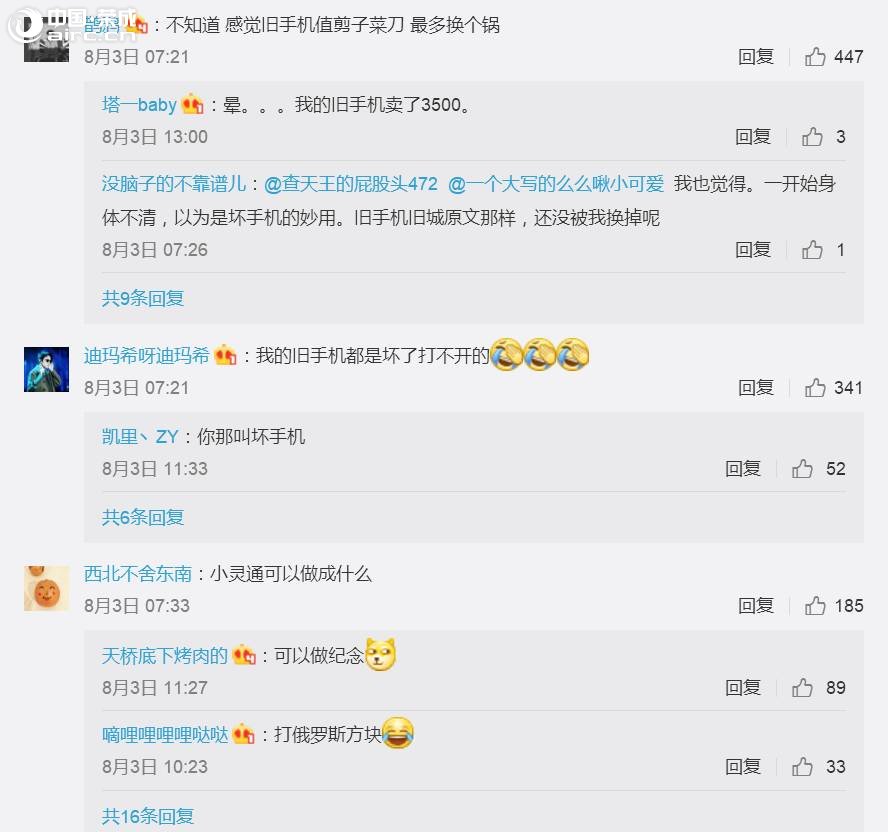The image size is (888, 832).
Task: Reply to 塔一baby's comment
Action: [753, 136]
